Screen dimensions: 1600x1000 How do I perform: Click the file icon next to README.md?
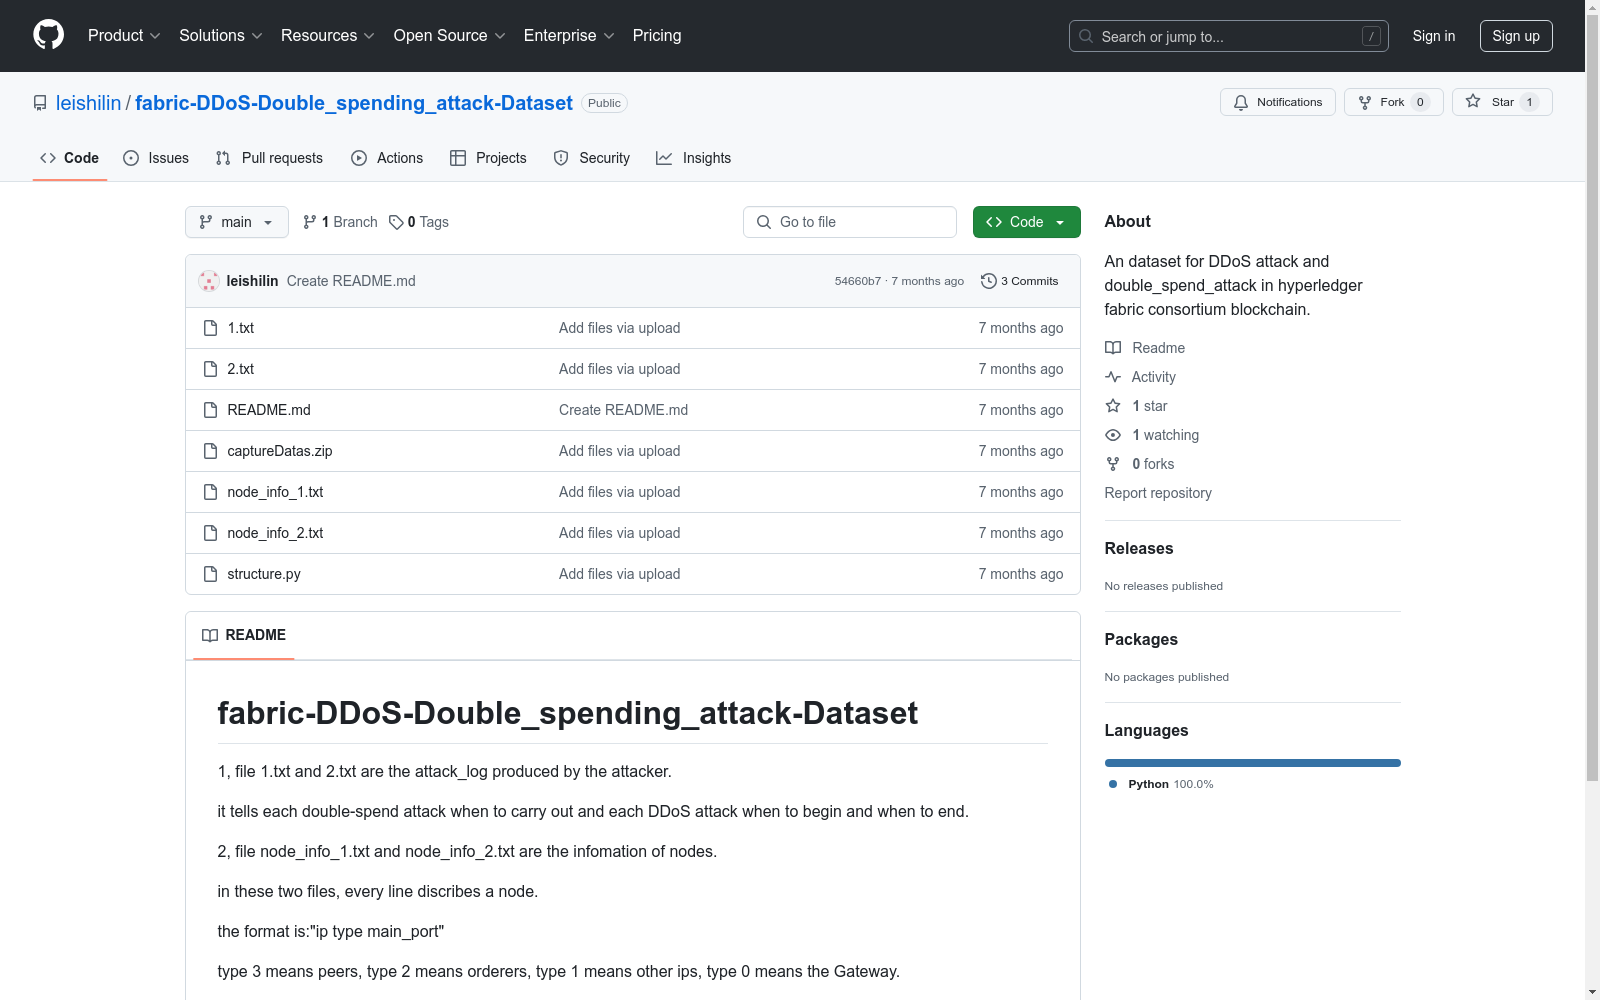coord(210,410)
